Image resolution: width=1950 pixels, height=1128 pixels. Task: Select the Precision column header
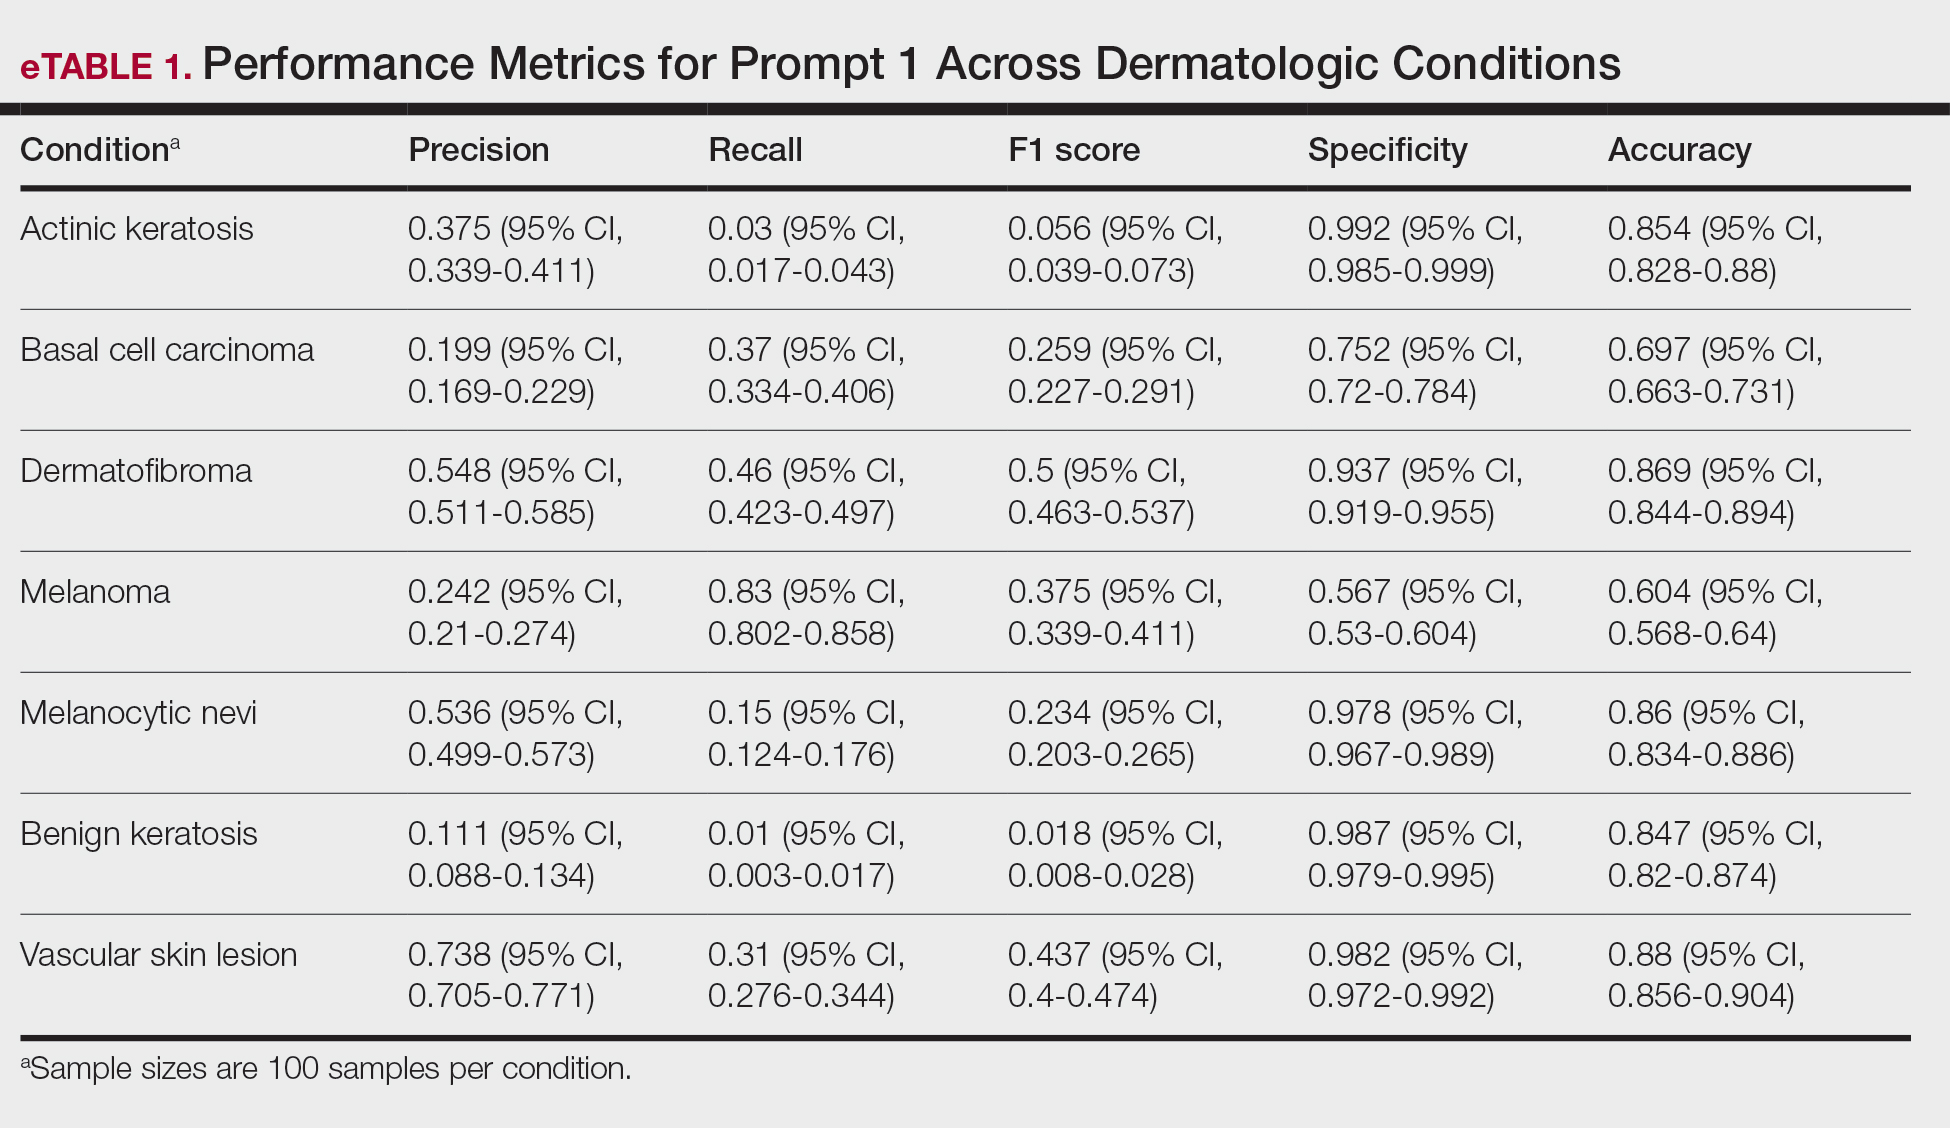479,150
